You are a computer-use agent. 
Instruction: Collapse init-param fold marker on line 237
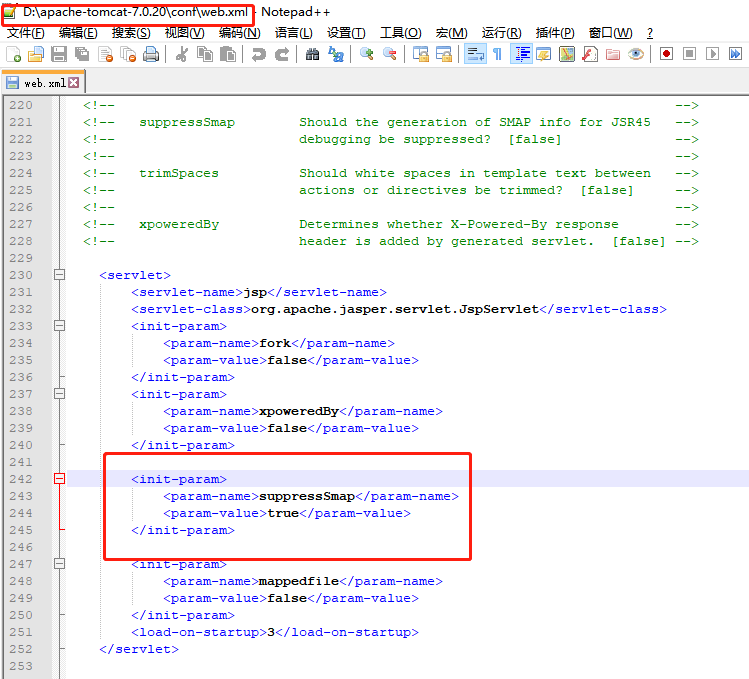click(59, 394)
